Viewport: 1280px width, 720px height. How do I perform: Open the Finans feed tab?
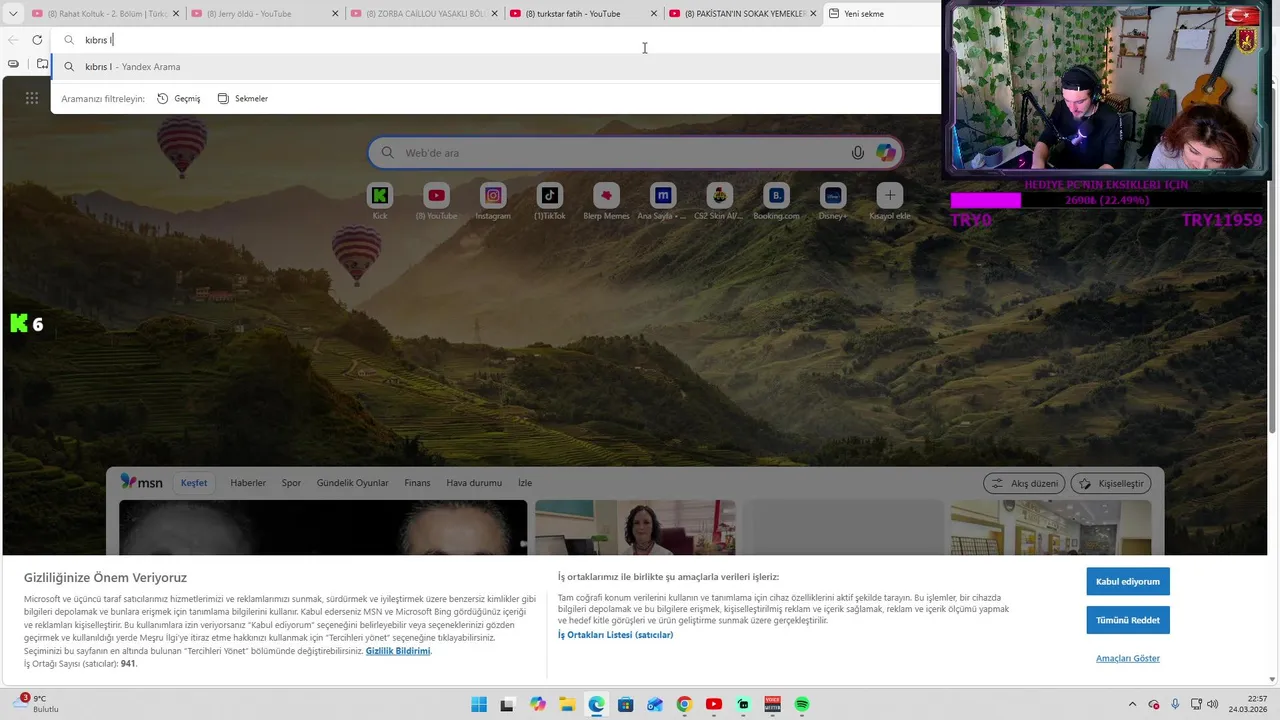(417, 483)
